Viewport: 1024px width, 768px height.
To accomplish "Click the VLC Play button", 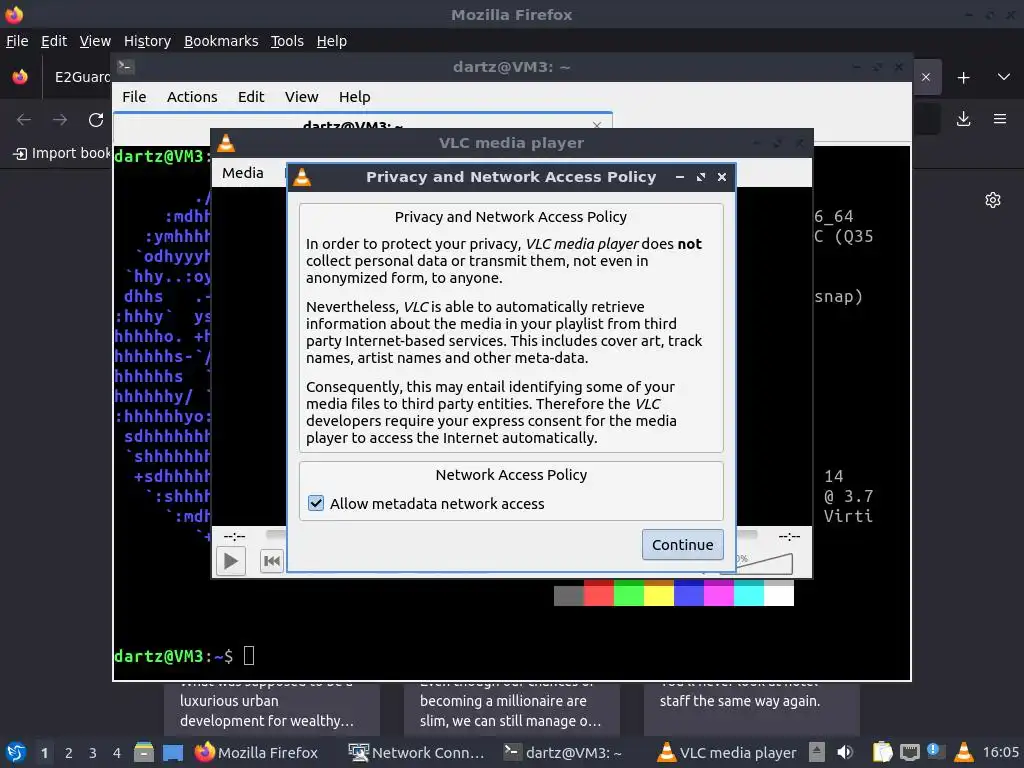I will click(231, 560).
